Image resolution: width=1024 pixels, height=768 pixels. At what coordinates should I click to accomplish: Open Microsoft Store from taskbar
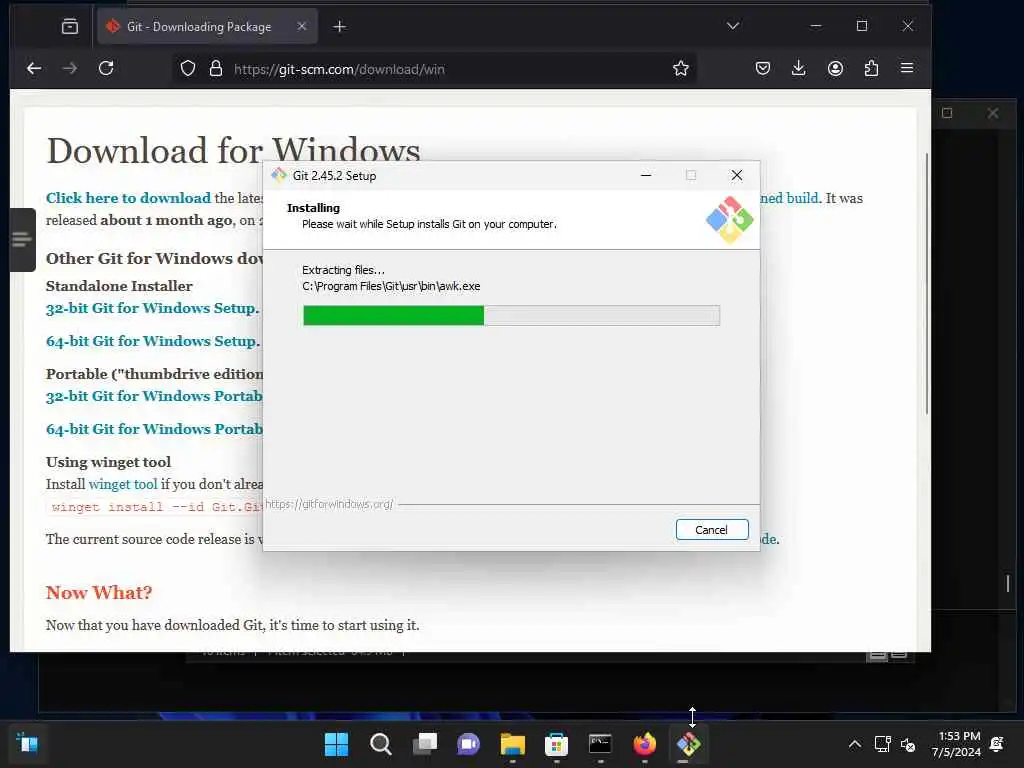tap(556, 744)
